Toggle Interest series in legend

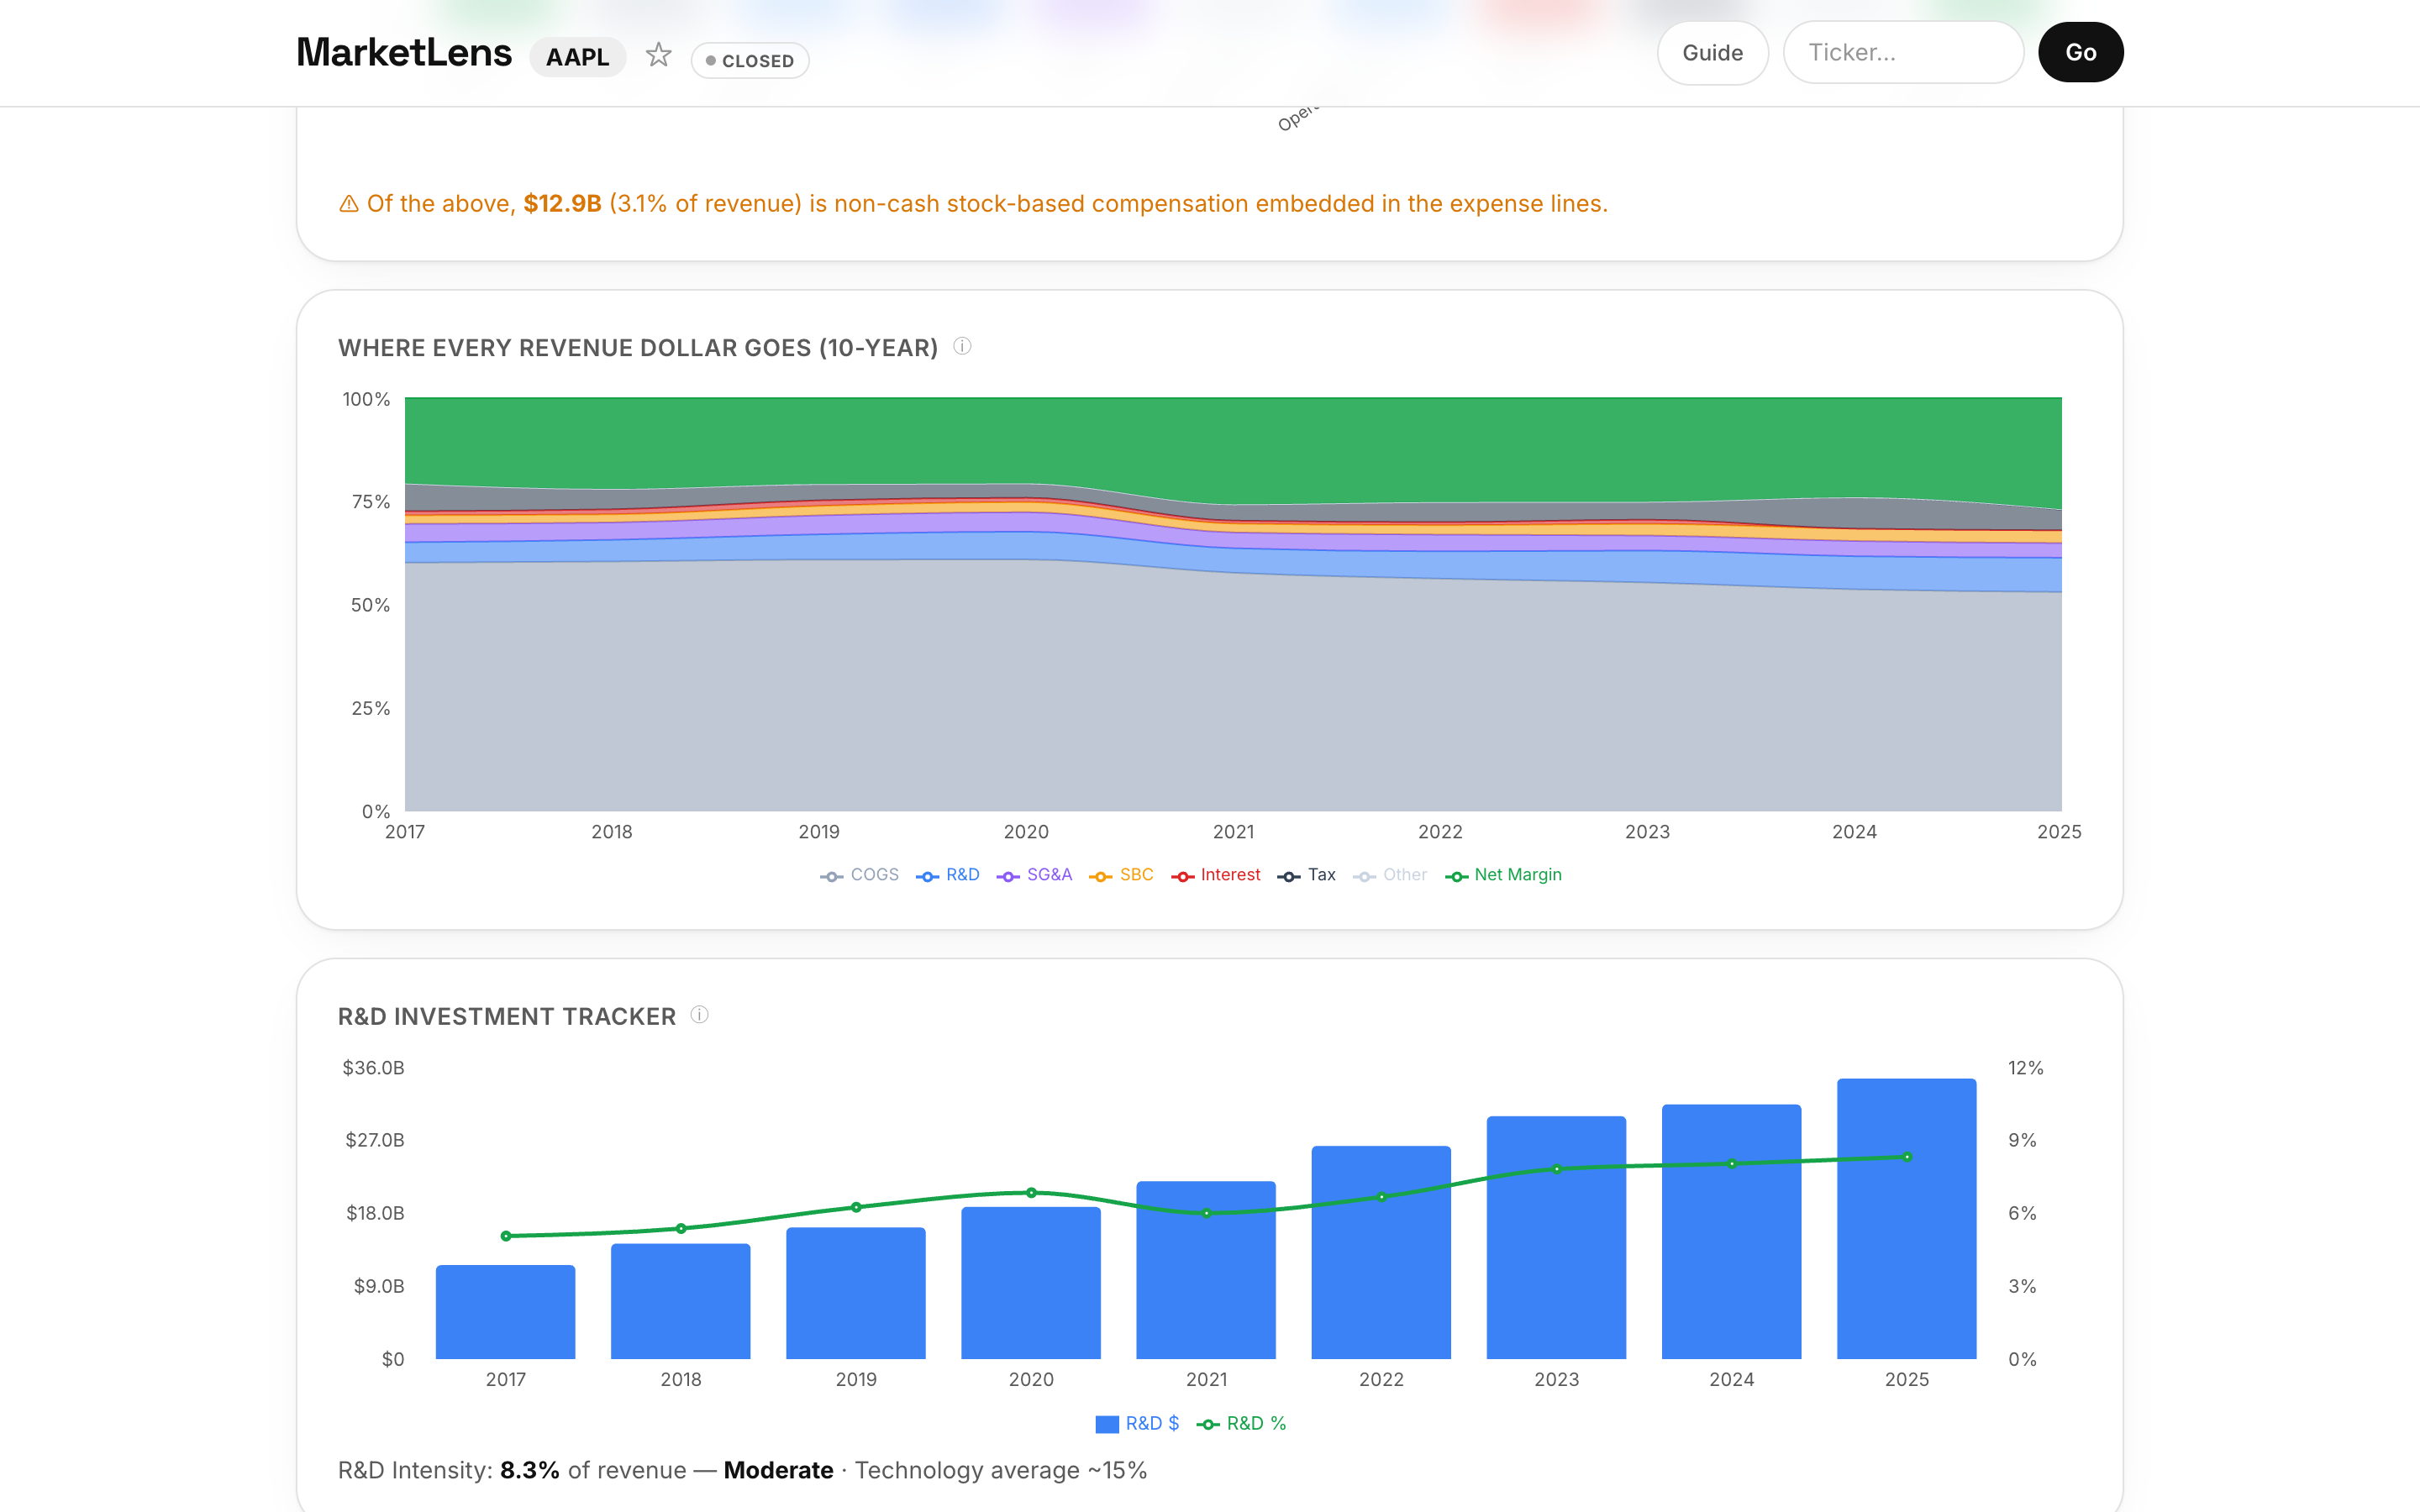pos(1215,875)
